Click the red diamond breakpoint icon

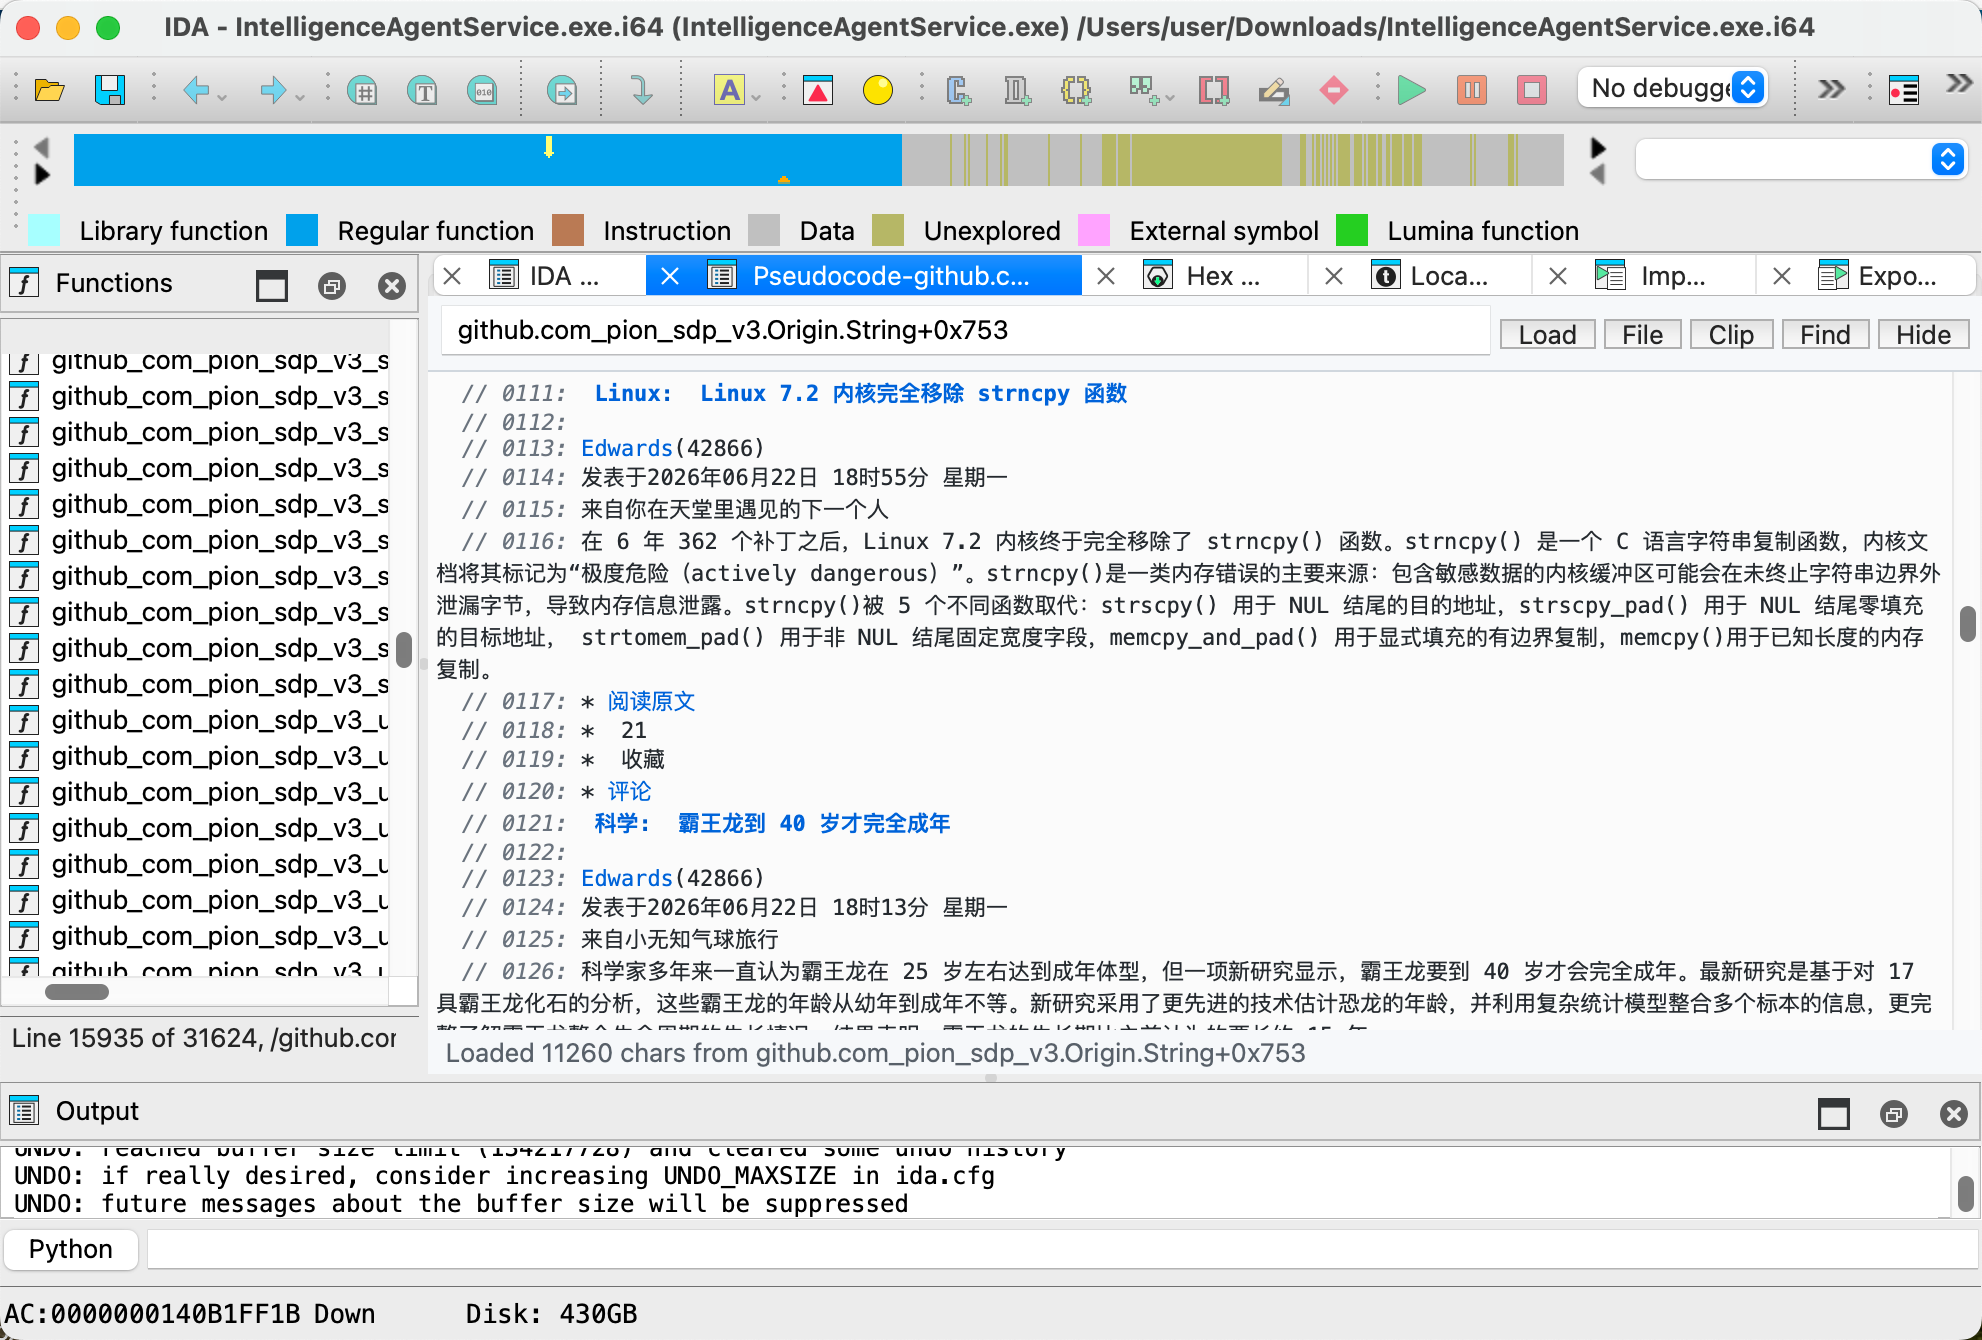coord(1334,91)
